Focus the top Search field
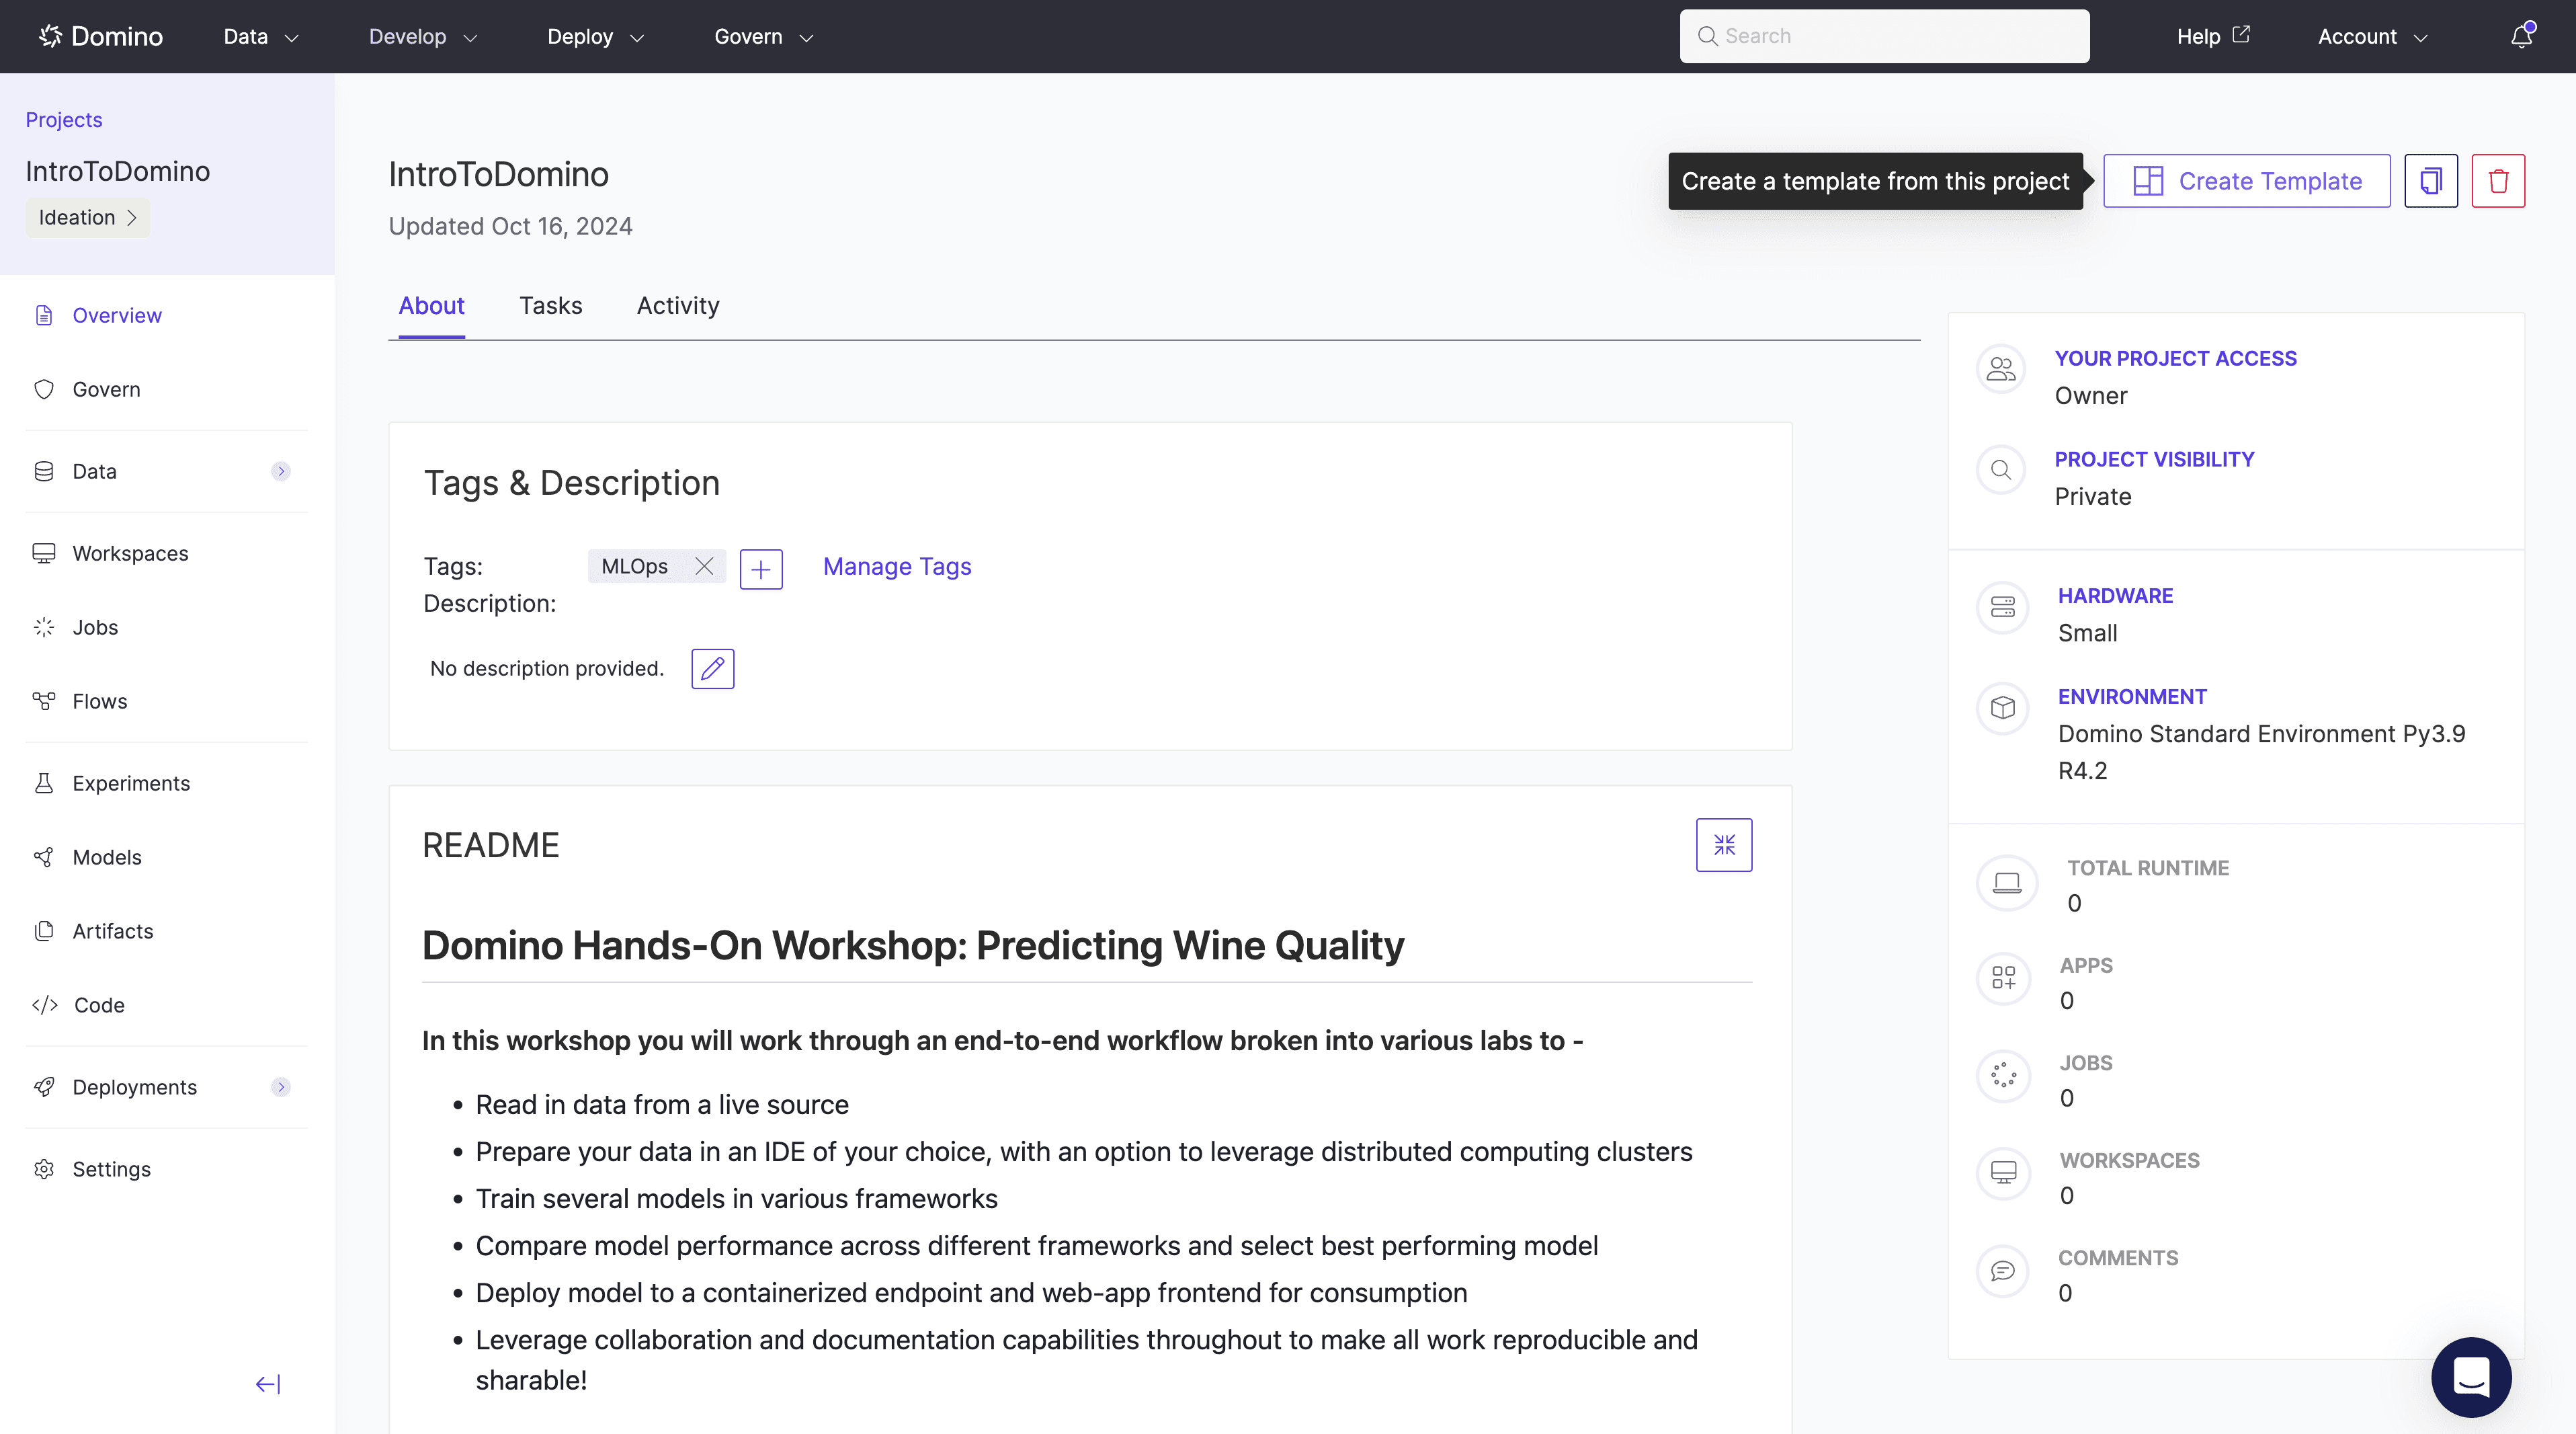The image size is (2576, 1434). point(1884,36)
